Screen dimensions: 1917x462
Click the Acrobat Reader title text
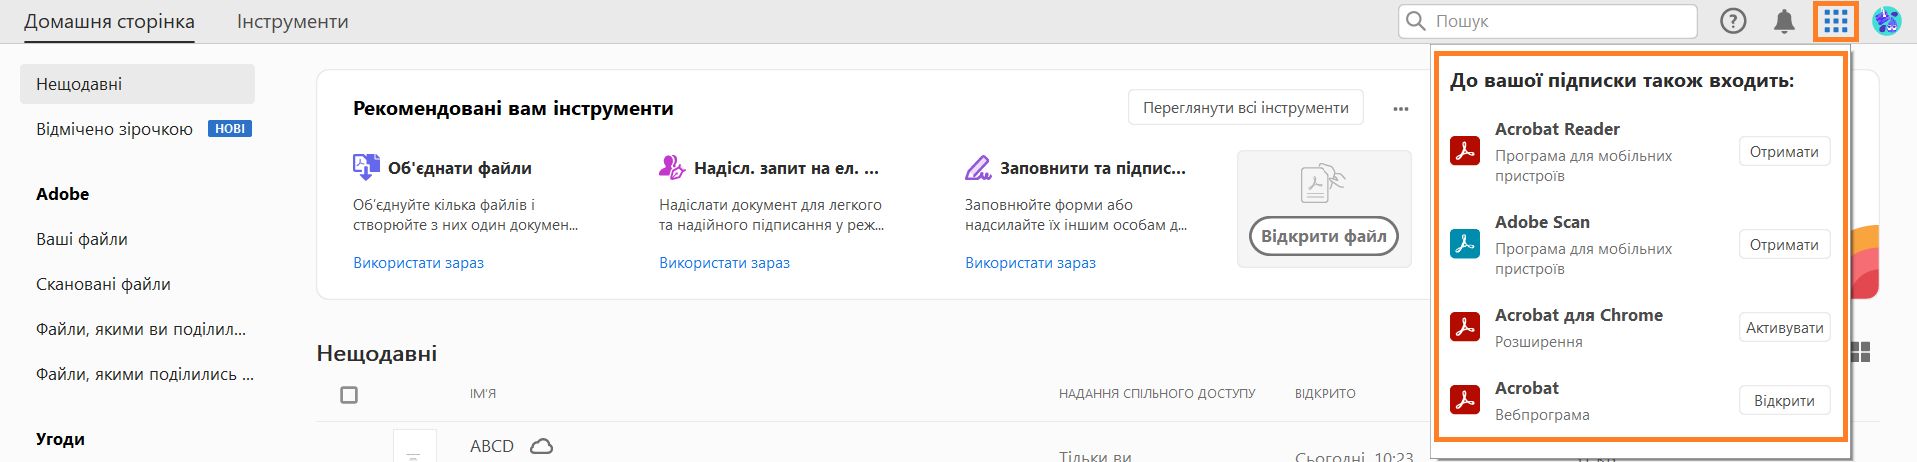(1557, 129)
